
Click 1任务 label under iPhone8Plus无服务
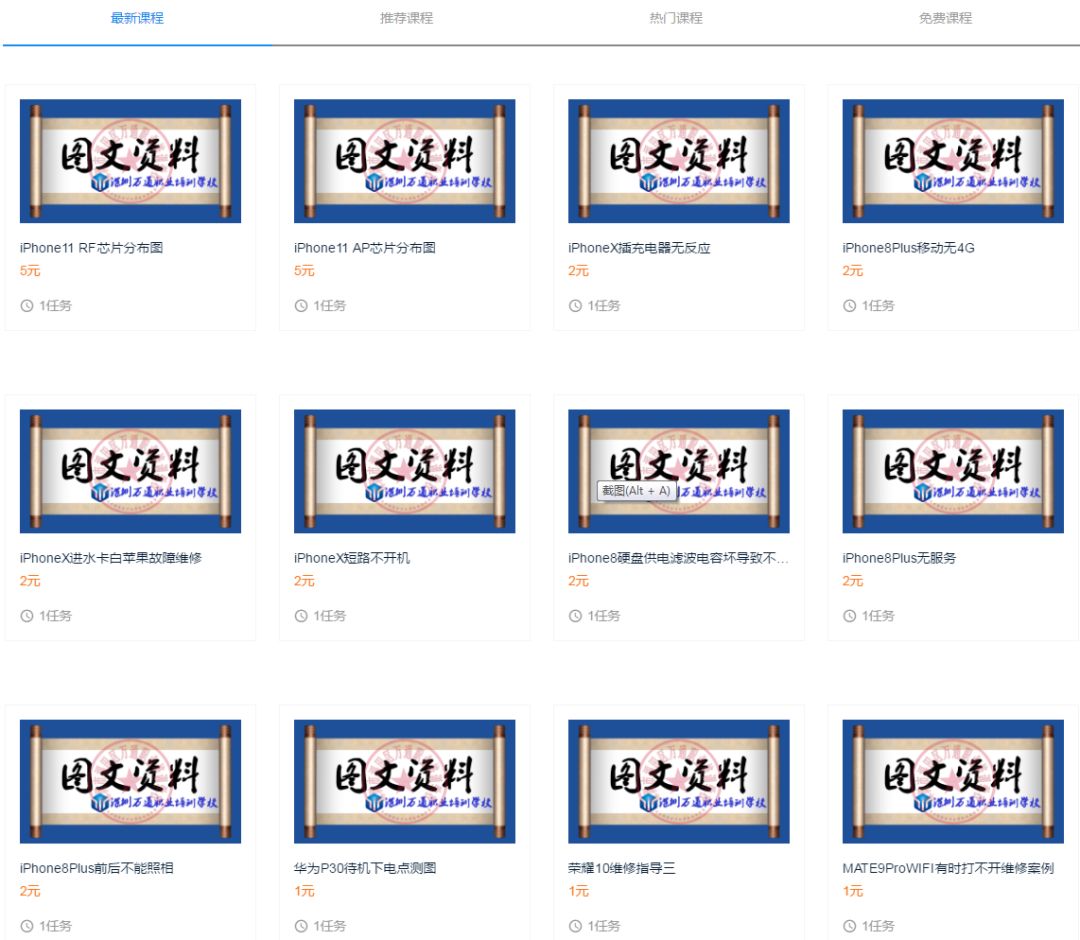coord(878,616)
